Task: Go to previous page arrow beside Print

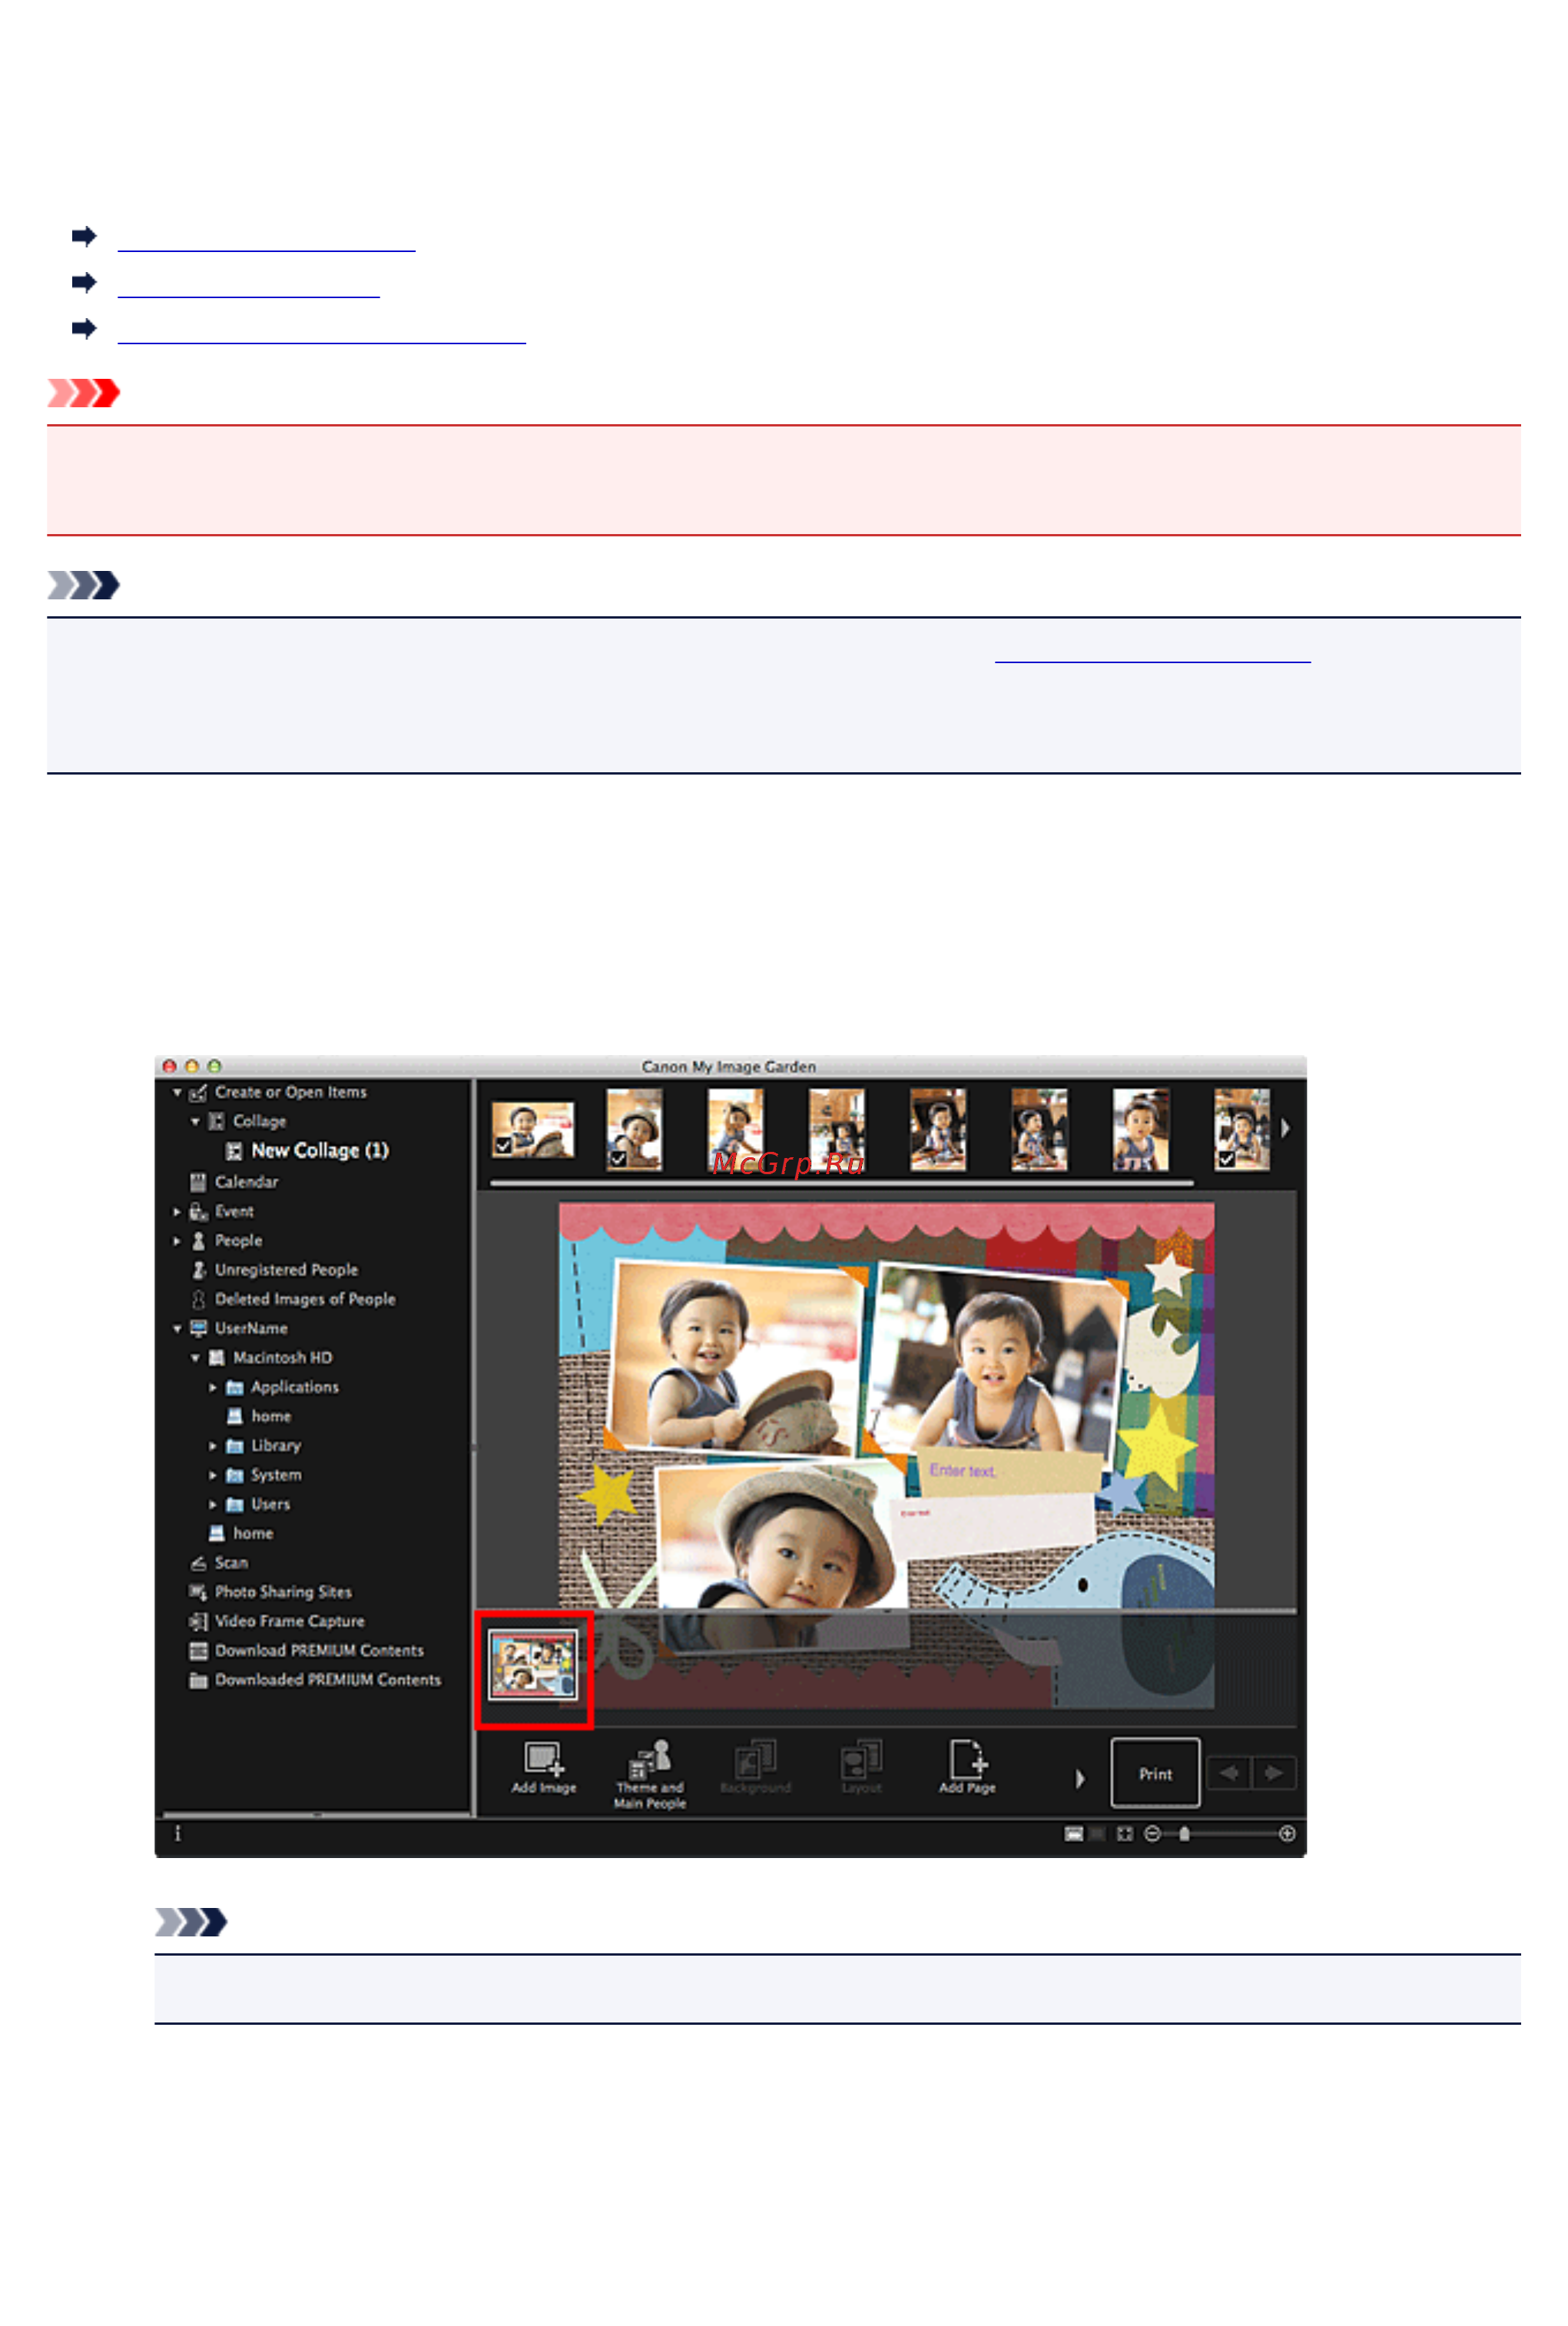Action: 1229,1773
